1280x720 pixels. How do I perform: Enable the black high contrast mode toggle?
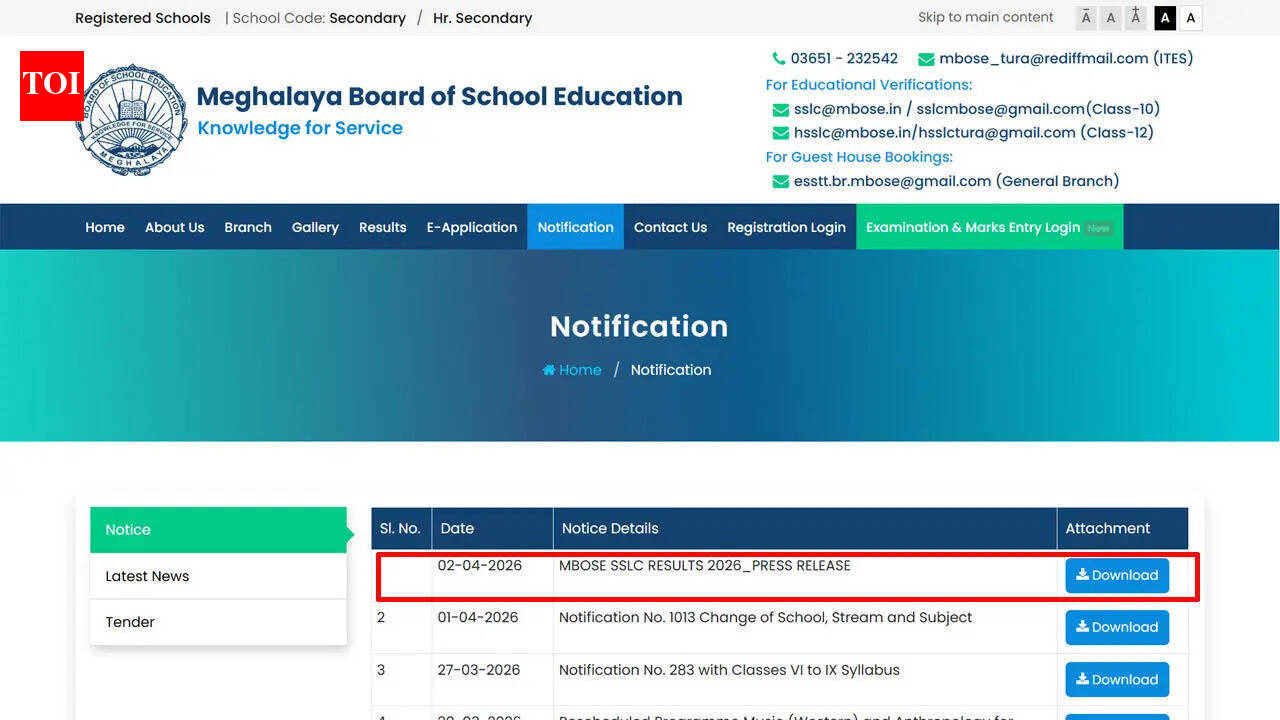[1164, 17]
